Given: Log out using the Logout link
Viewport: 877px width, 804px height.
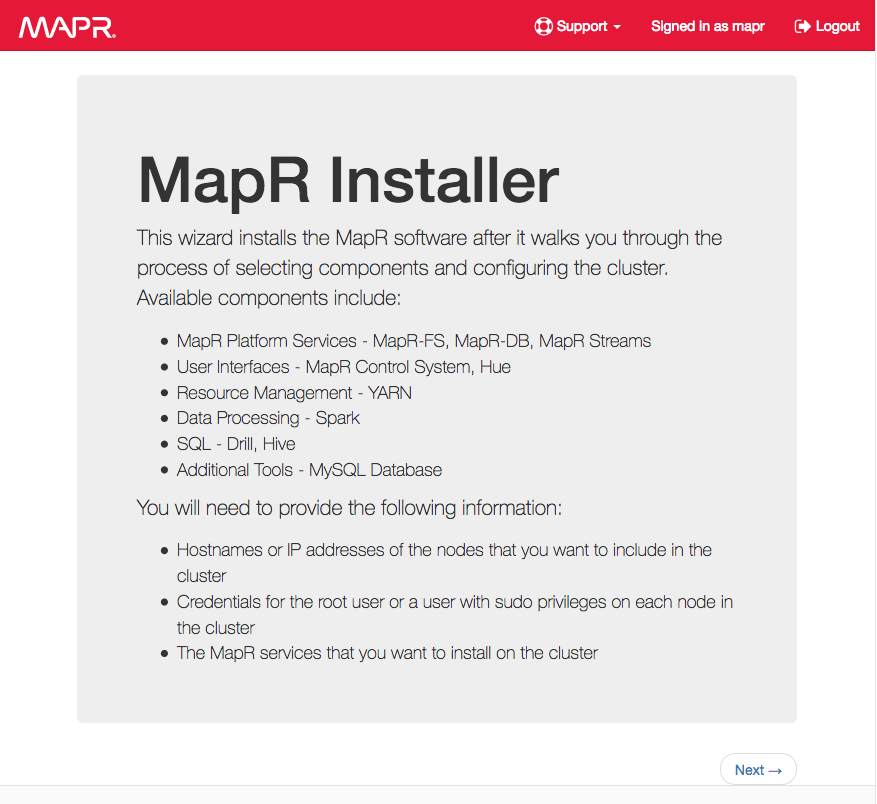Looking at the screenshot, I should tap(827, 26).
